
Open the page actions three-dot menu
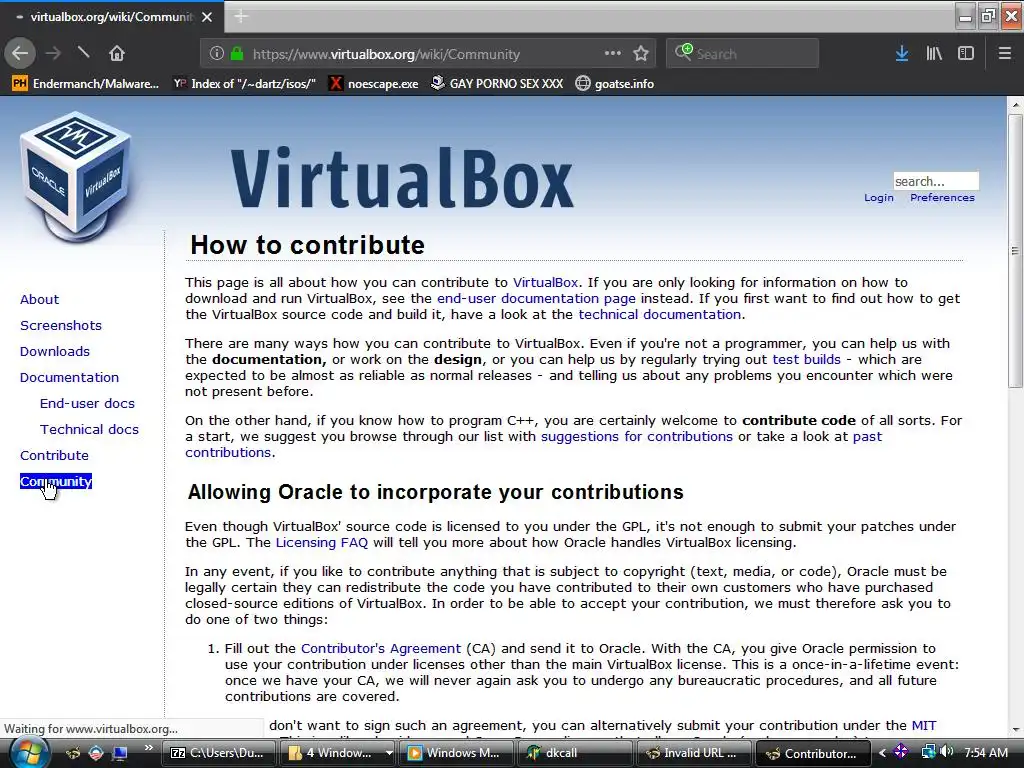[x=613, y=54]
